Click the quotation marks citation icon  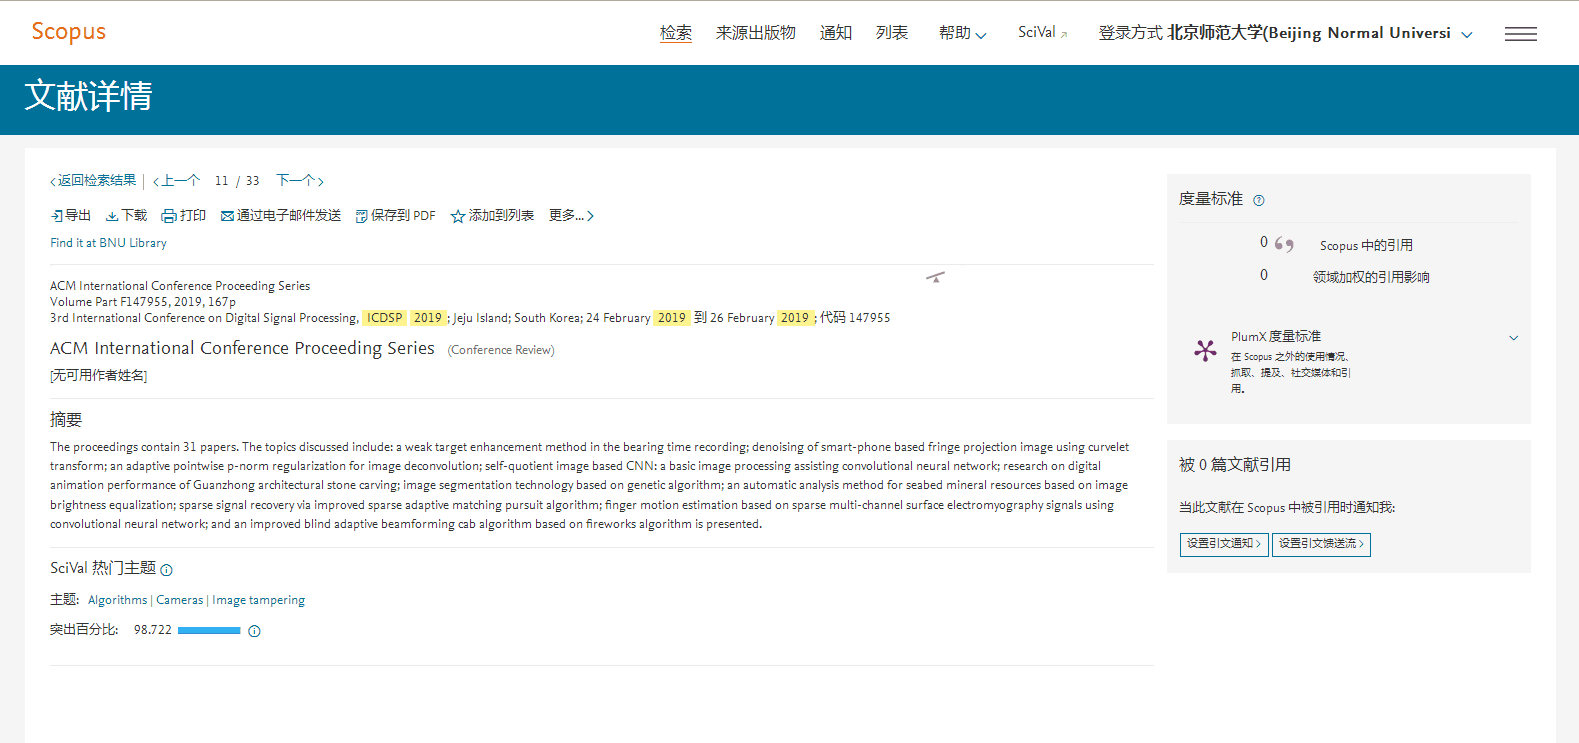[x=1284, y=244]
